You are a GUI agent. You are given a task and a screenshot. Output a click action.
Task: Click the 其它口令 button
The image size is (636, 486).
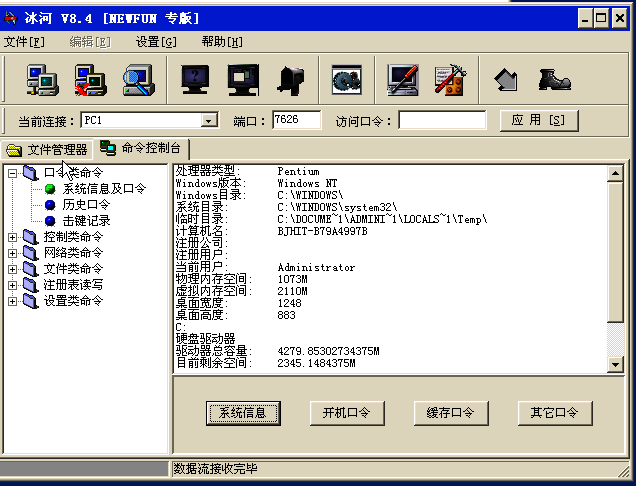pos(554,413)
